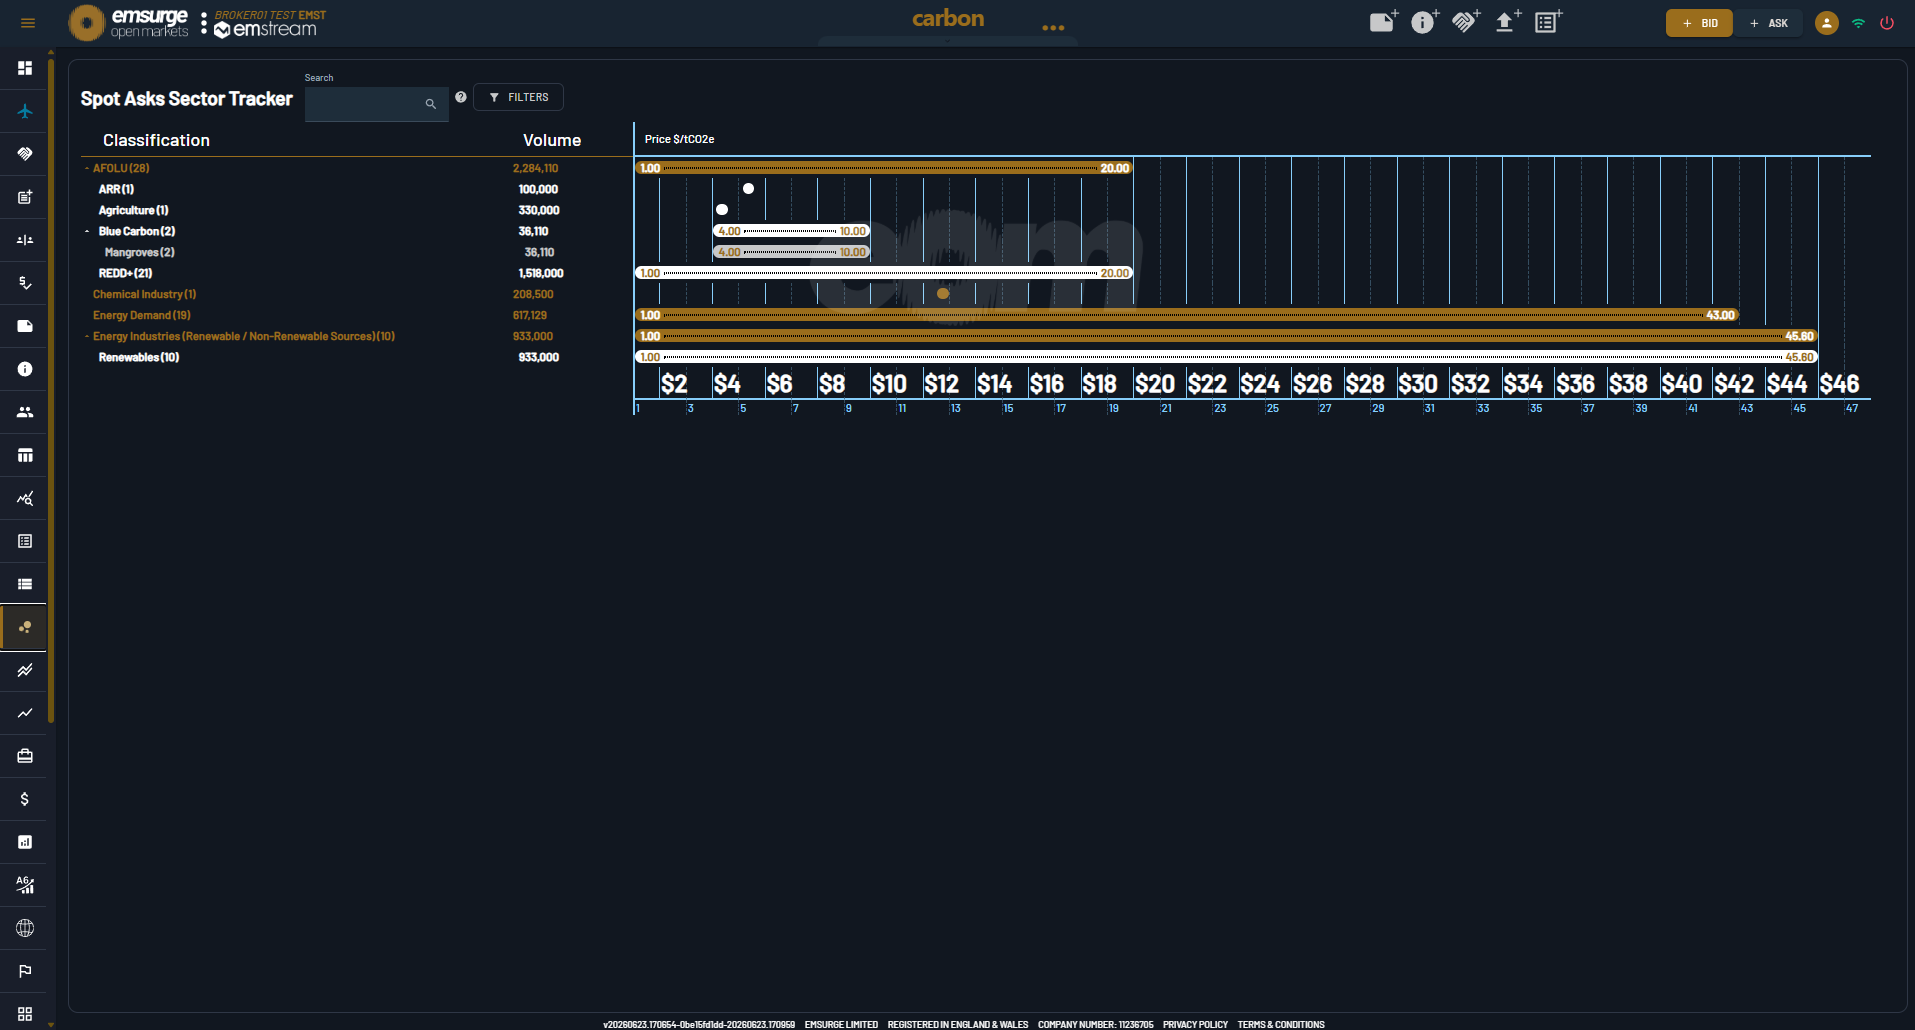
Task: Open the sidebar four-squares widgets icon
Action: coord(25,1013)
